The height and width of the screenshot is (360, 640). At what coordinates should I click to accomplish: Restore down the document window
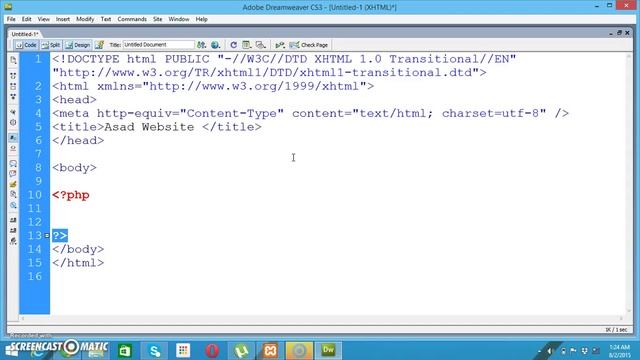point(619,33)
